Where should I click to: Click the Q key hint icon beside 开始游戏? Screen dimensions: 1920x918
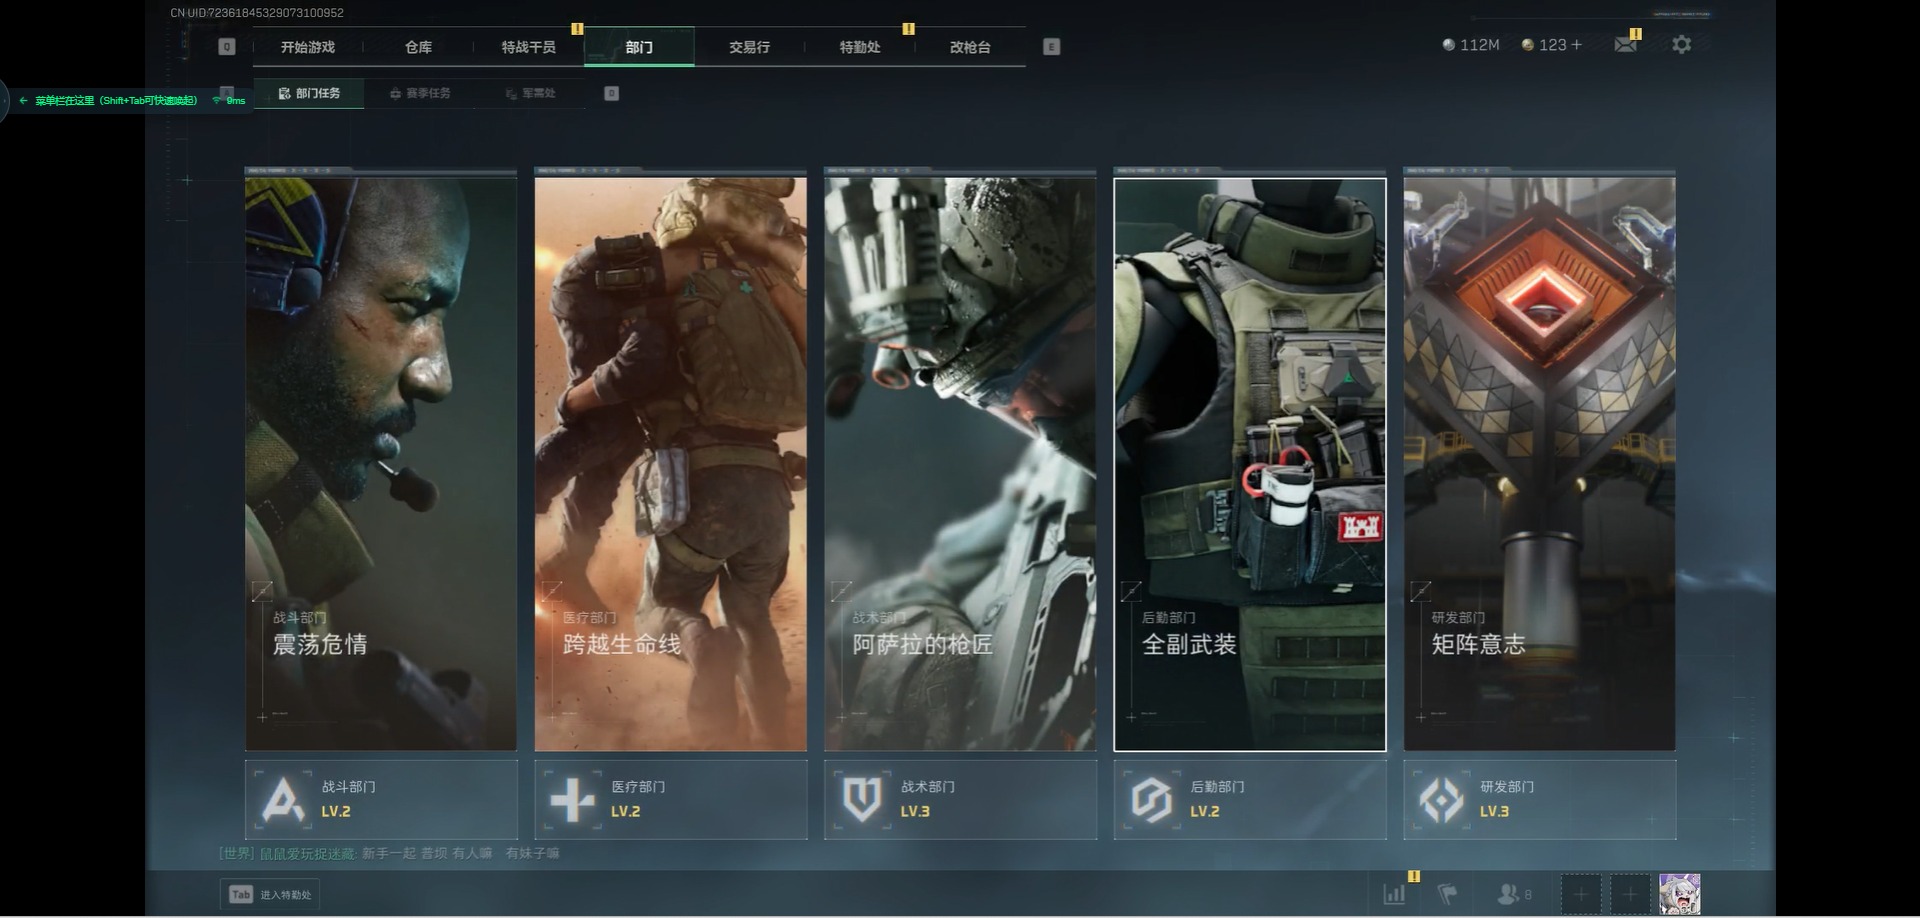point(227,47)
